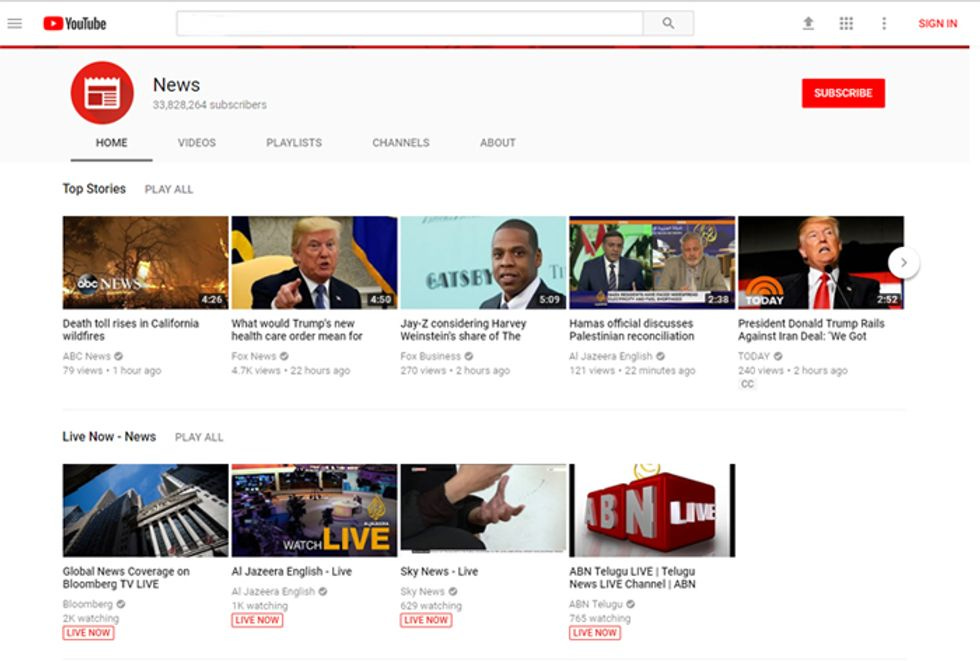Screen dimensions: 980x661
Task: Open the YouTube apps grid icon
Action: point(846,24)
